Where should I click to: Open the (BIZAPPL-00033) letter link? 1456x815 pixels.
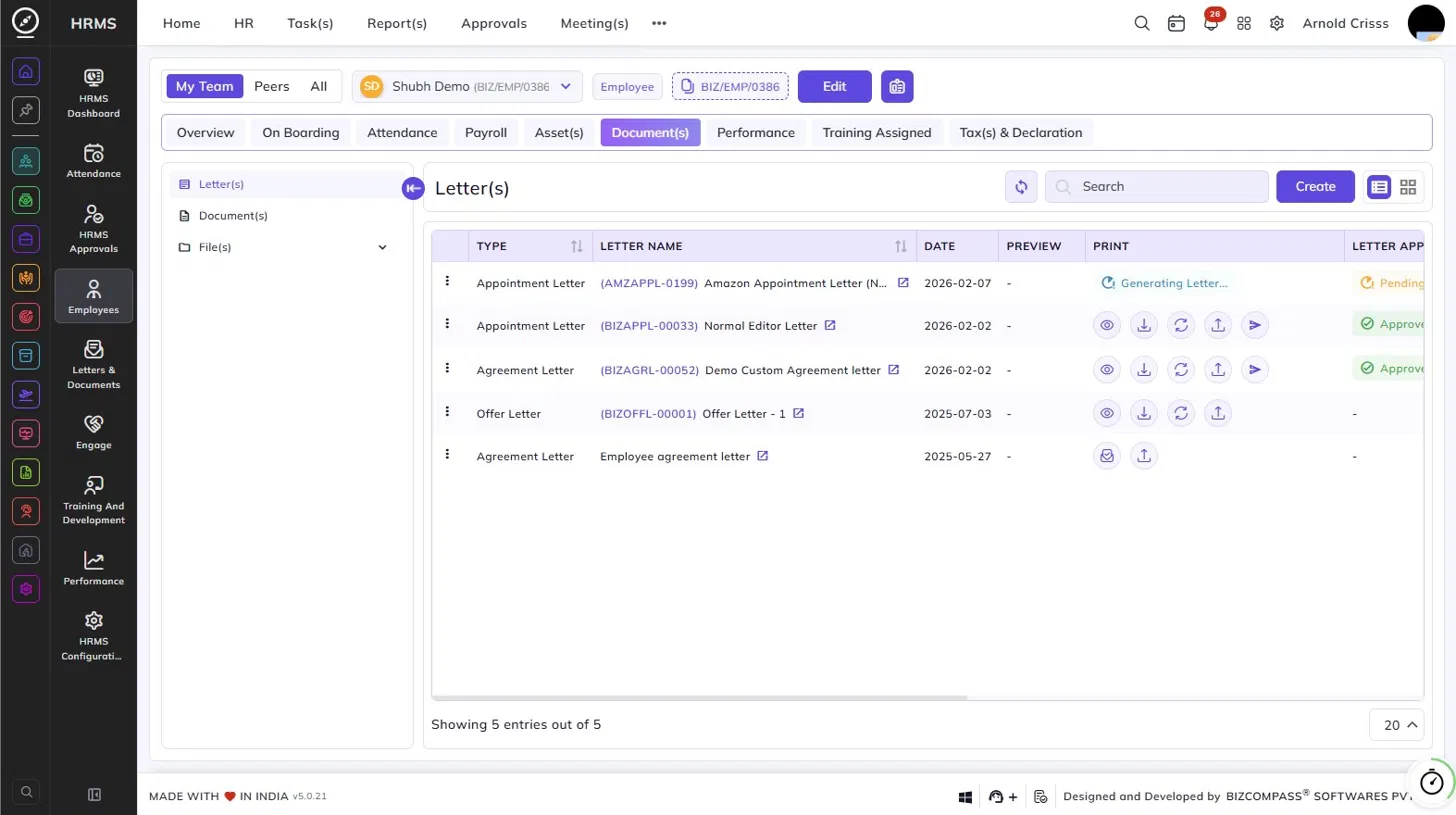(x=649, y=326)
